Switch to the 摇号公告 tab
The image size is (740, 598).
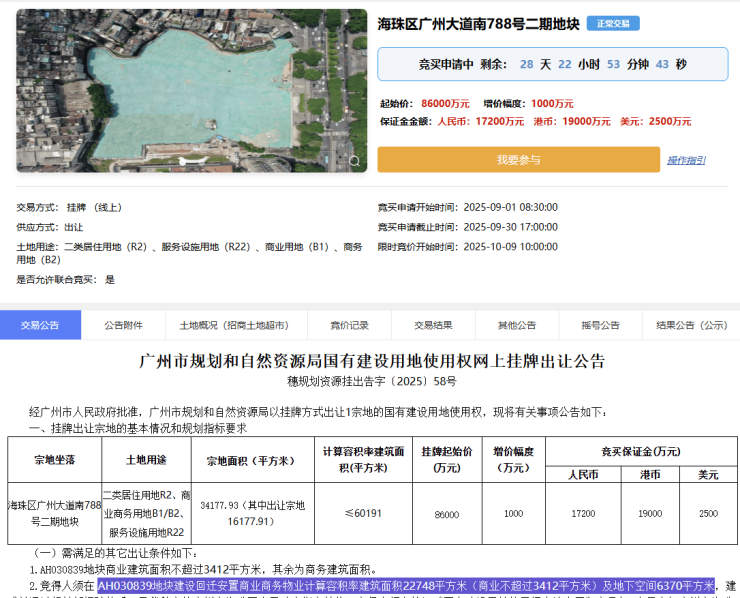[601, 325]
